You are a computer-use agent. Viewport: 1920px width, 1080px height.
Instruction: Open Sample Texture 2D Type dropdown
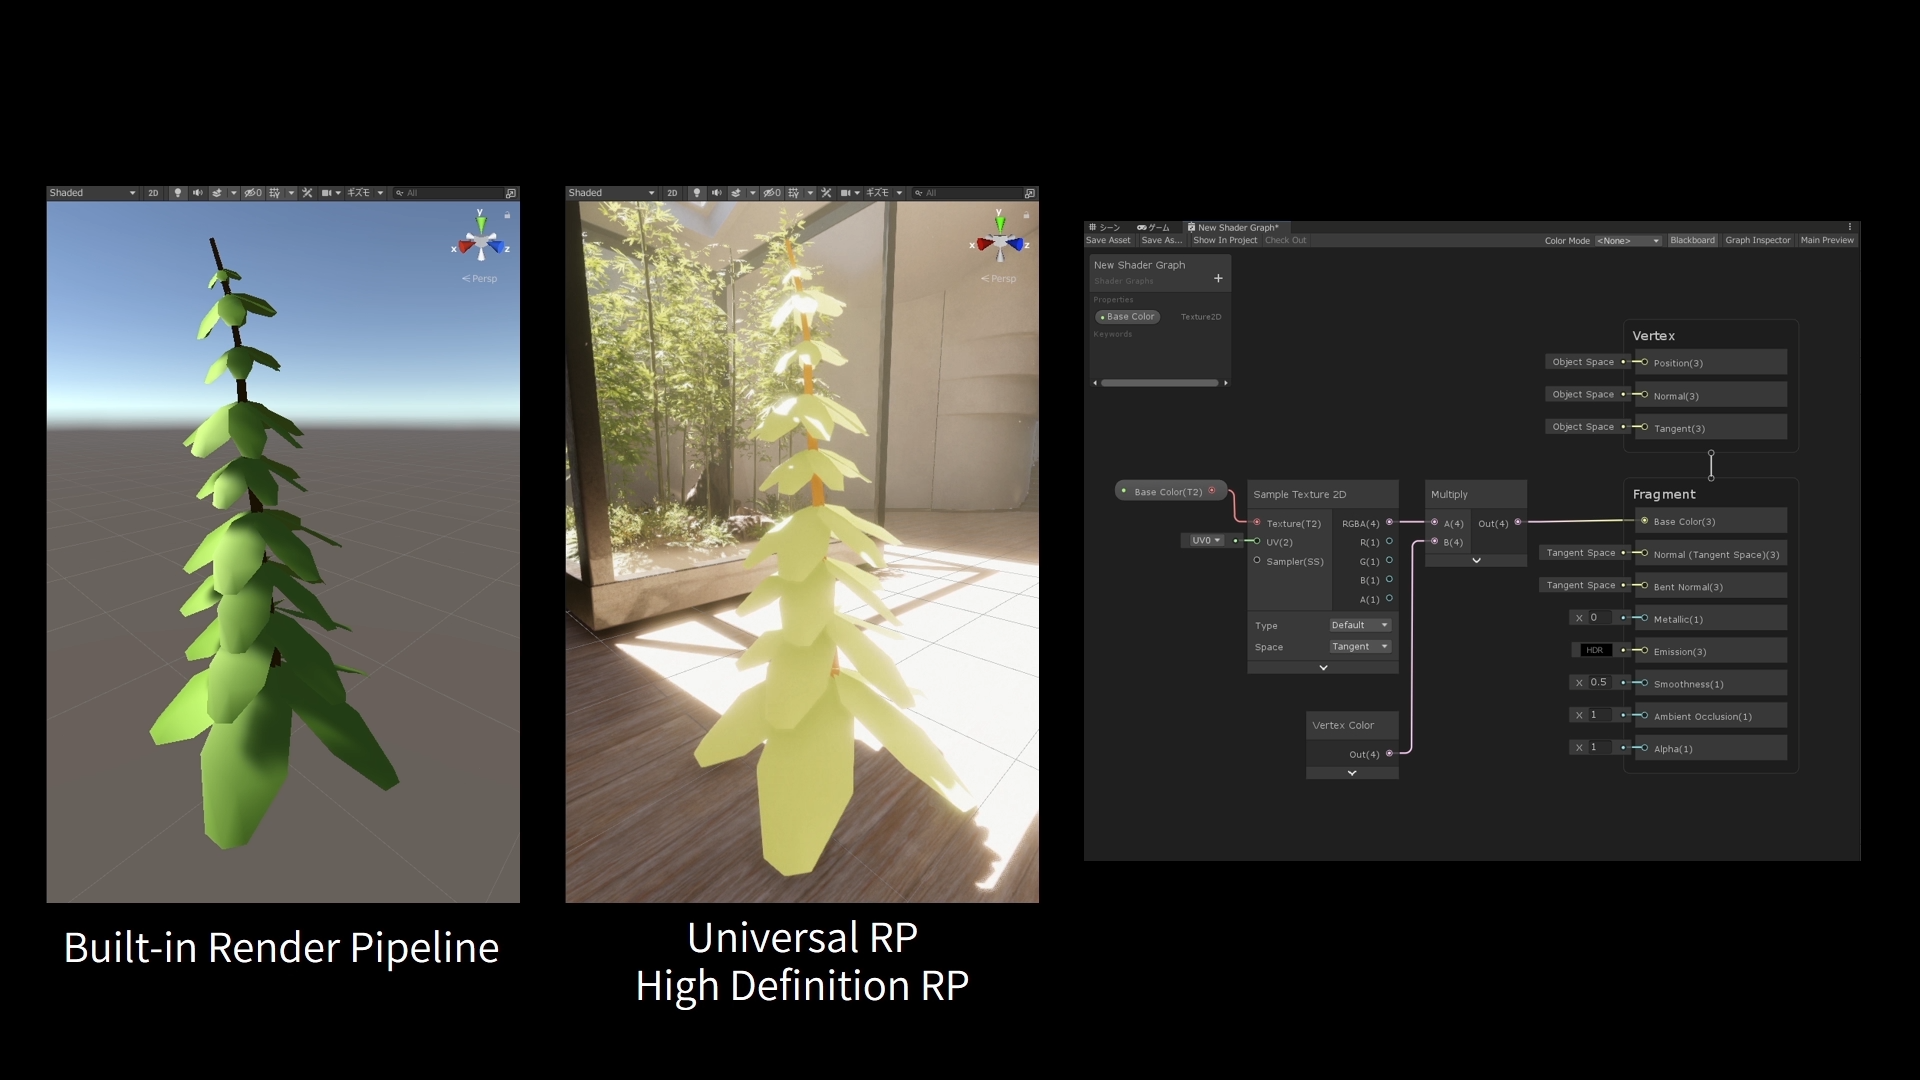click(x=1360, y=625)
